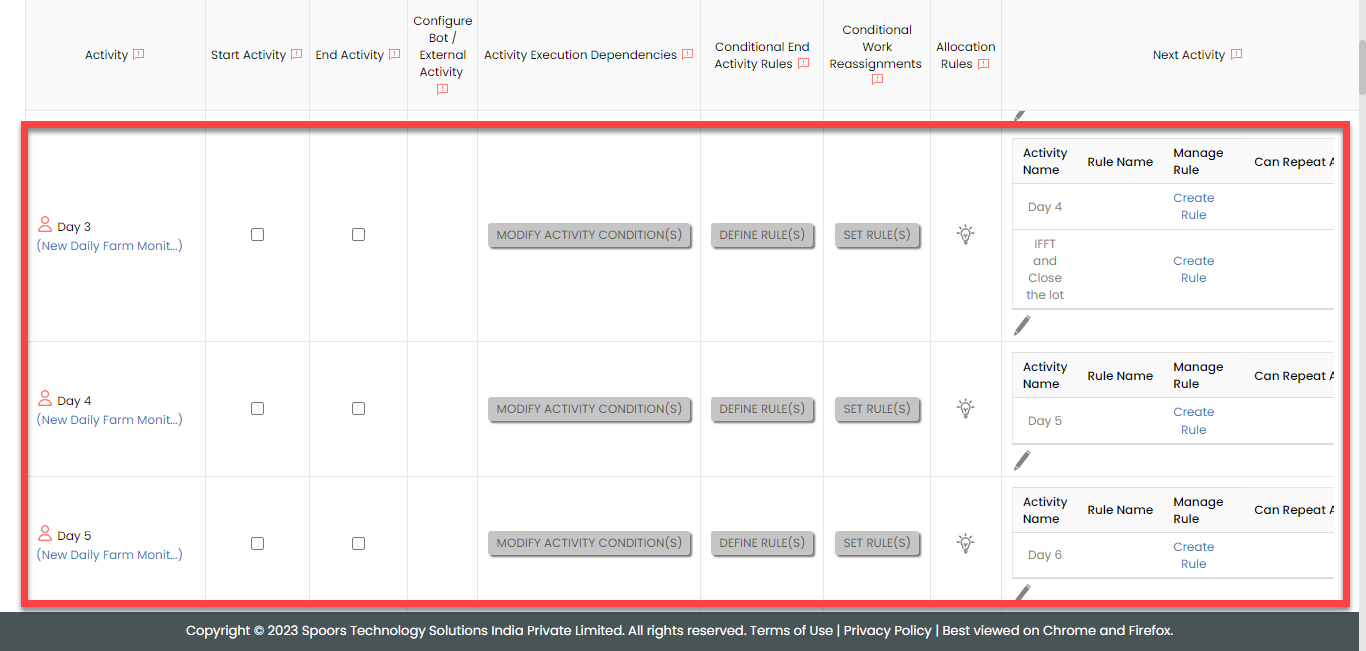The image size is (1366, 651).
Task: Click the info icon beside Activity Execution Dependencies header
Action: point(687,55)
